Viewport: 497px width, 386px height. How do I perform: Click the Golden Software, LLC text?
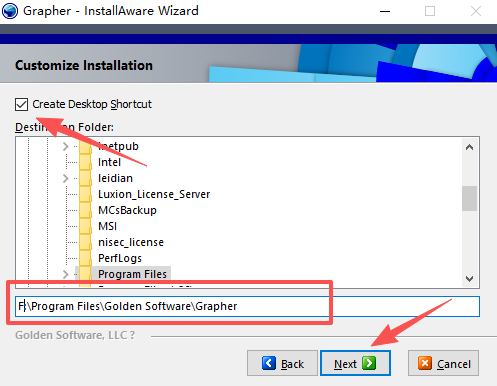click(x=75, y=335)
